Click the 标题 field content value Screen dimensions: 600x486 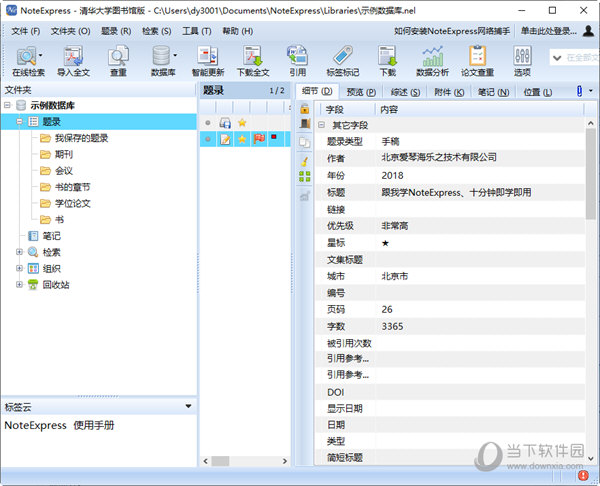[456, 192]
